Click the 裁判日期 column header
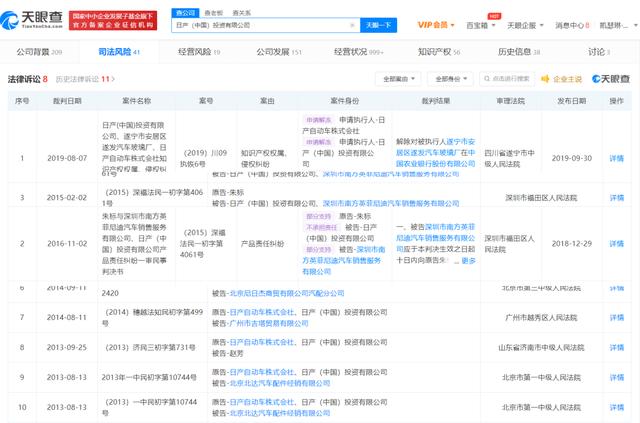Viewport: 640px width, 423px height. (67, 101)
